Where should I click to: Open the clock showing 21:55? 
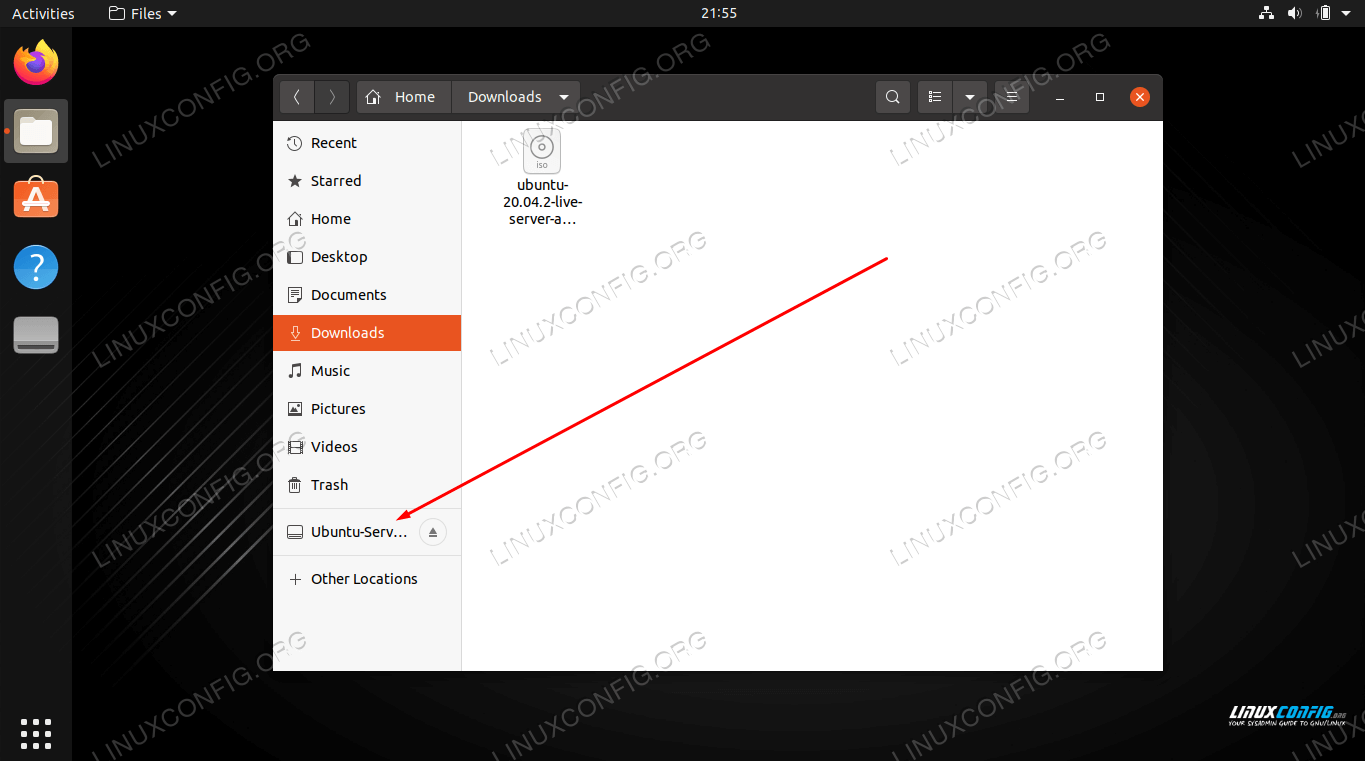[719, 13]
